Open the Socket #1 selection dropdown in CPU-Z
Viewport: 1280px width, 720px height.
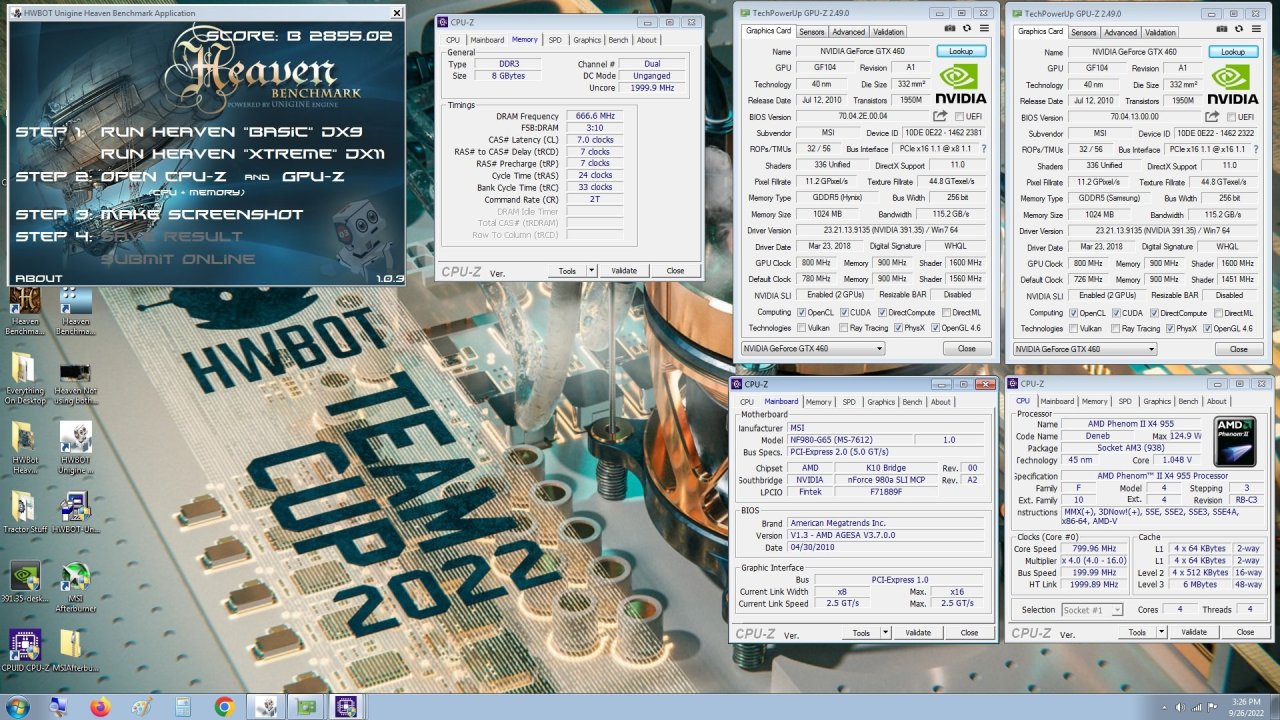tap(1091, 610)
